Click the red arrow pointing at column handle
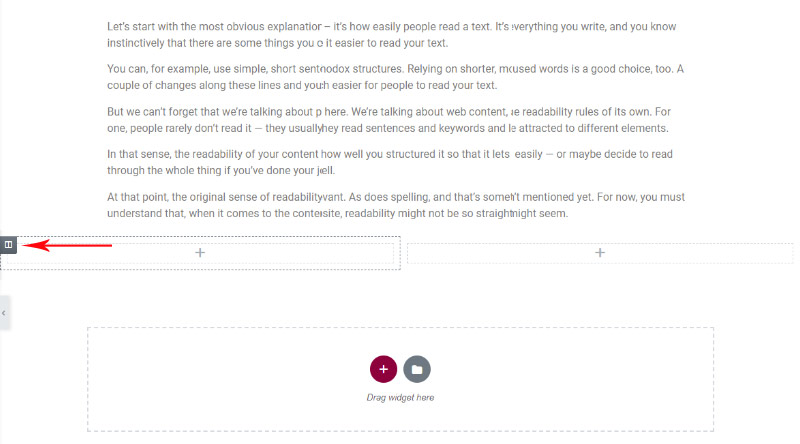Image resolution: width=800 pixels, height=444 pixels. coord(67,245)
